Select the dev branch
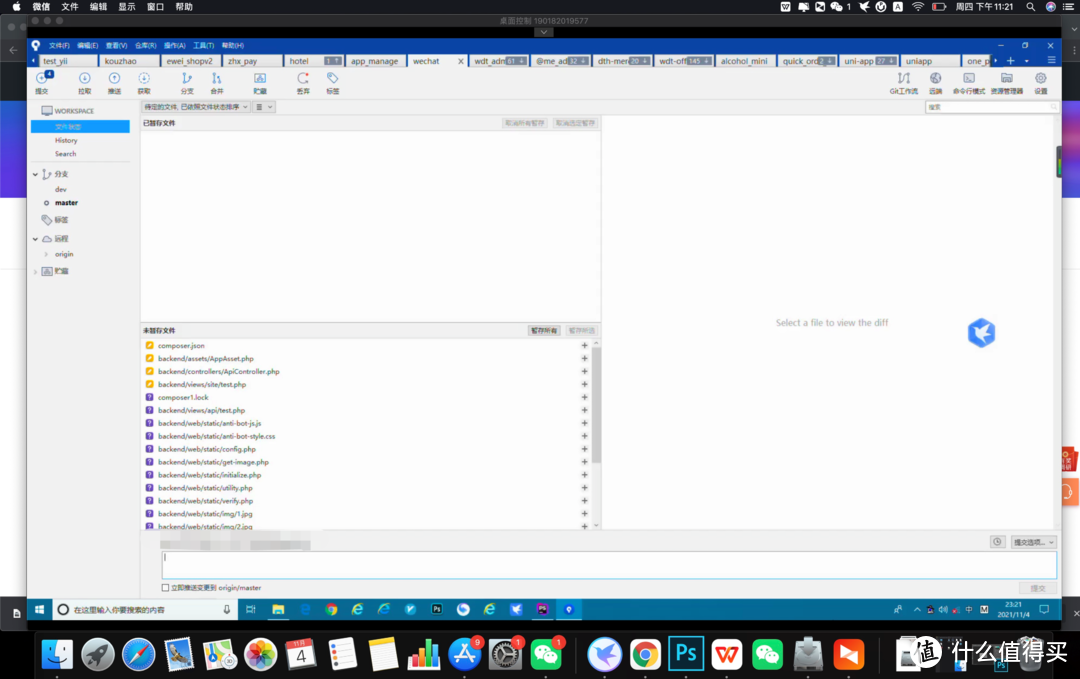Image resolution: width=1080 pixels, height=679 pixels. point(61,189)
